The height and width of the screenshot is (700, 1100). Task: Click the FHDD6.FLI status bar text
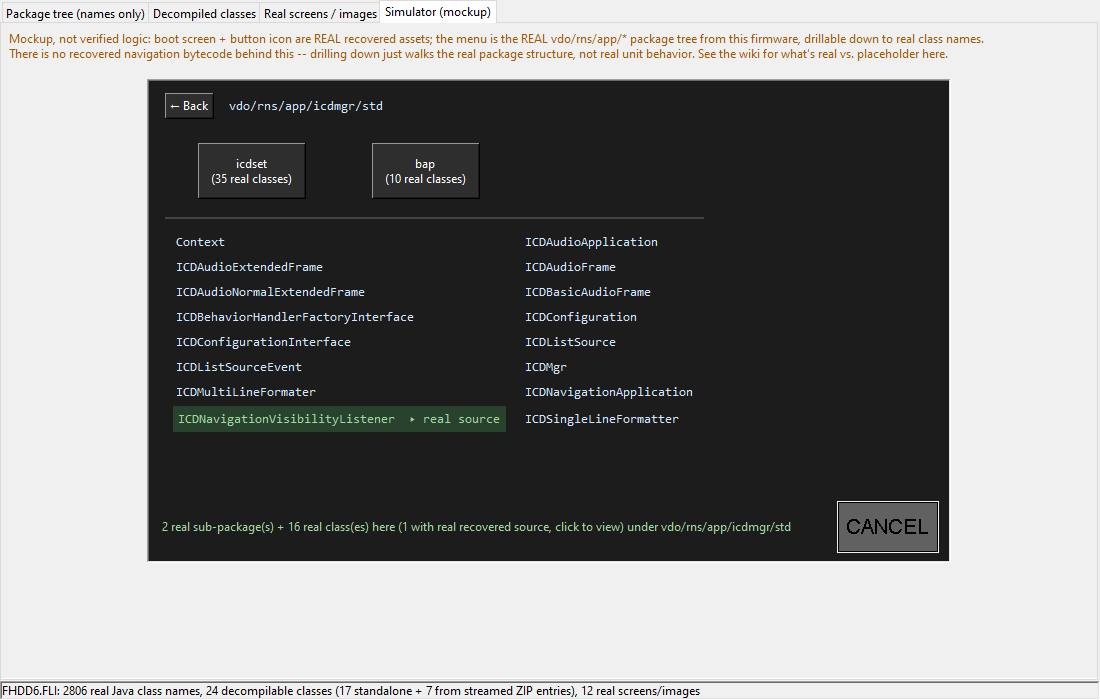click(351, 691)
